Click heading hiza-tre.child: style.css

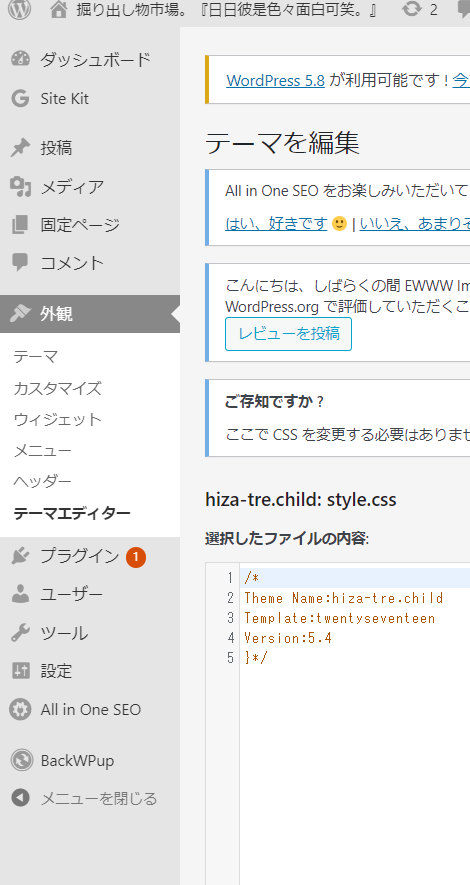301,500
